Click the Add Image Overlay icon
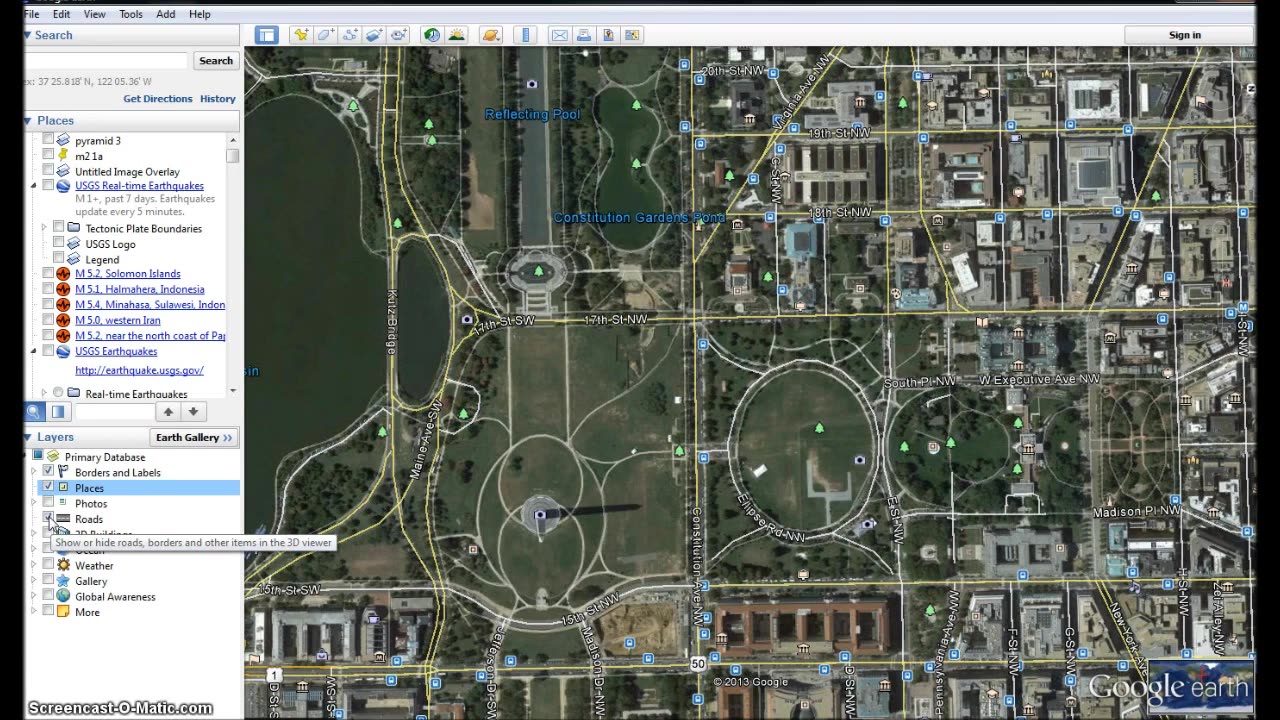Screen dimensions: 1280x720 374,35
